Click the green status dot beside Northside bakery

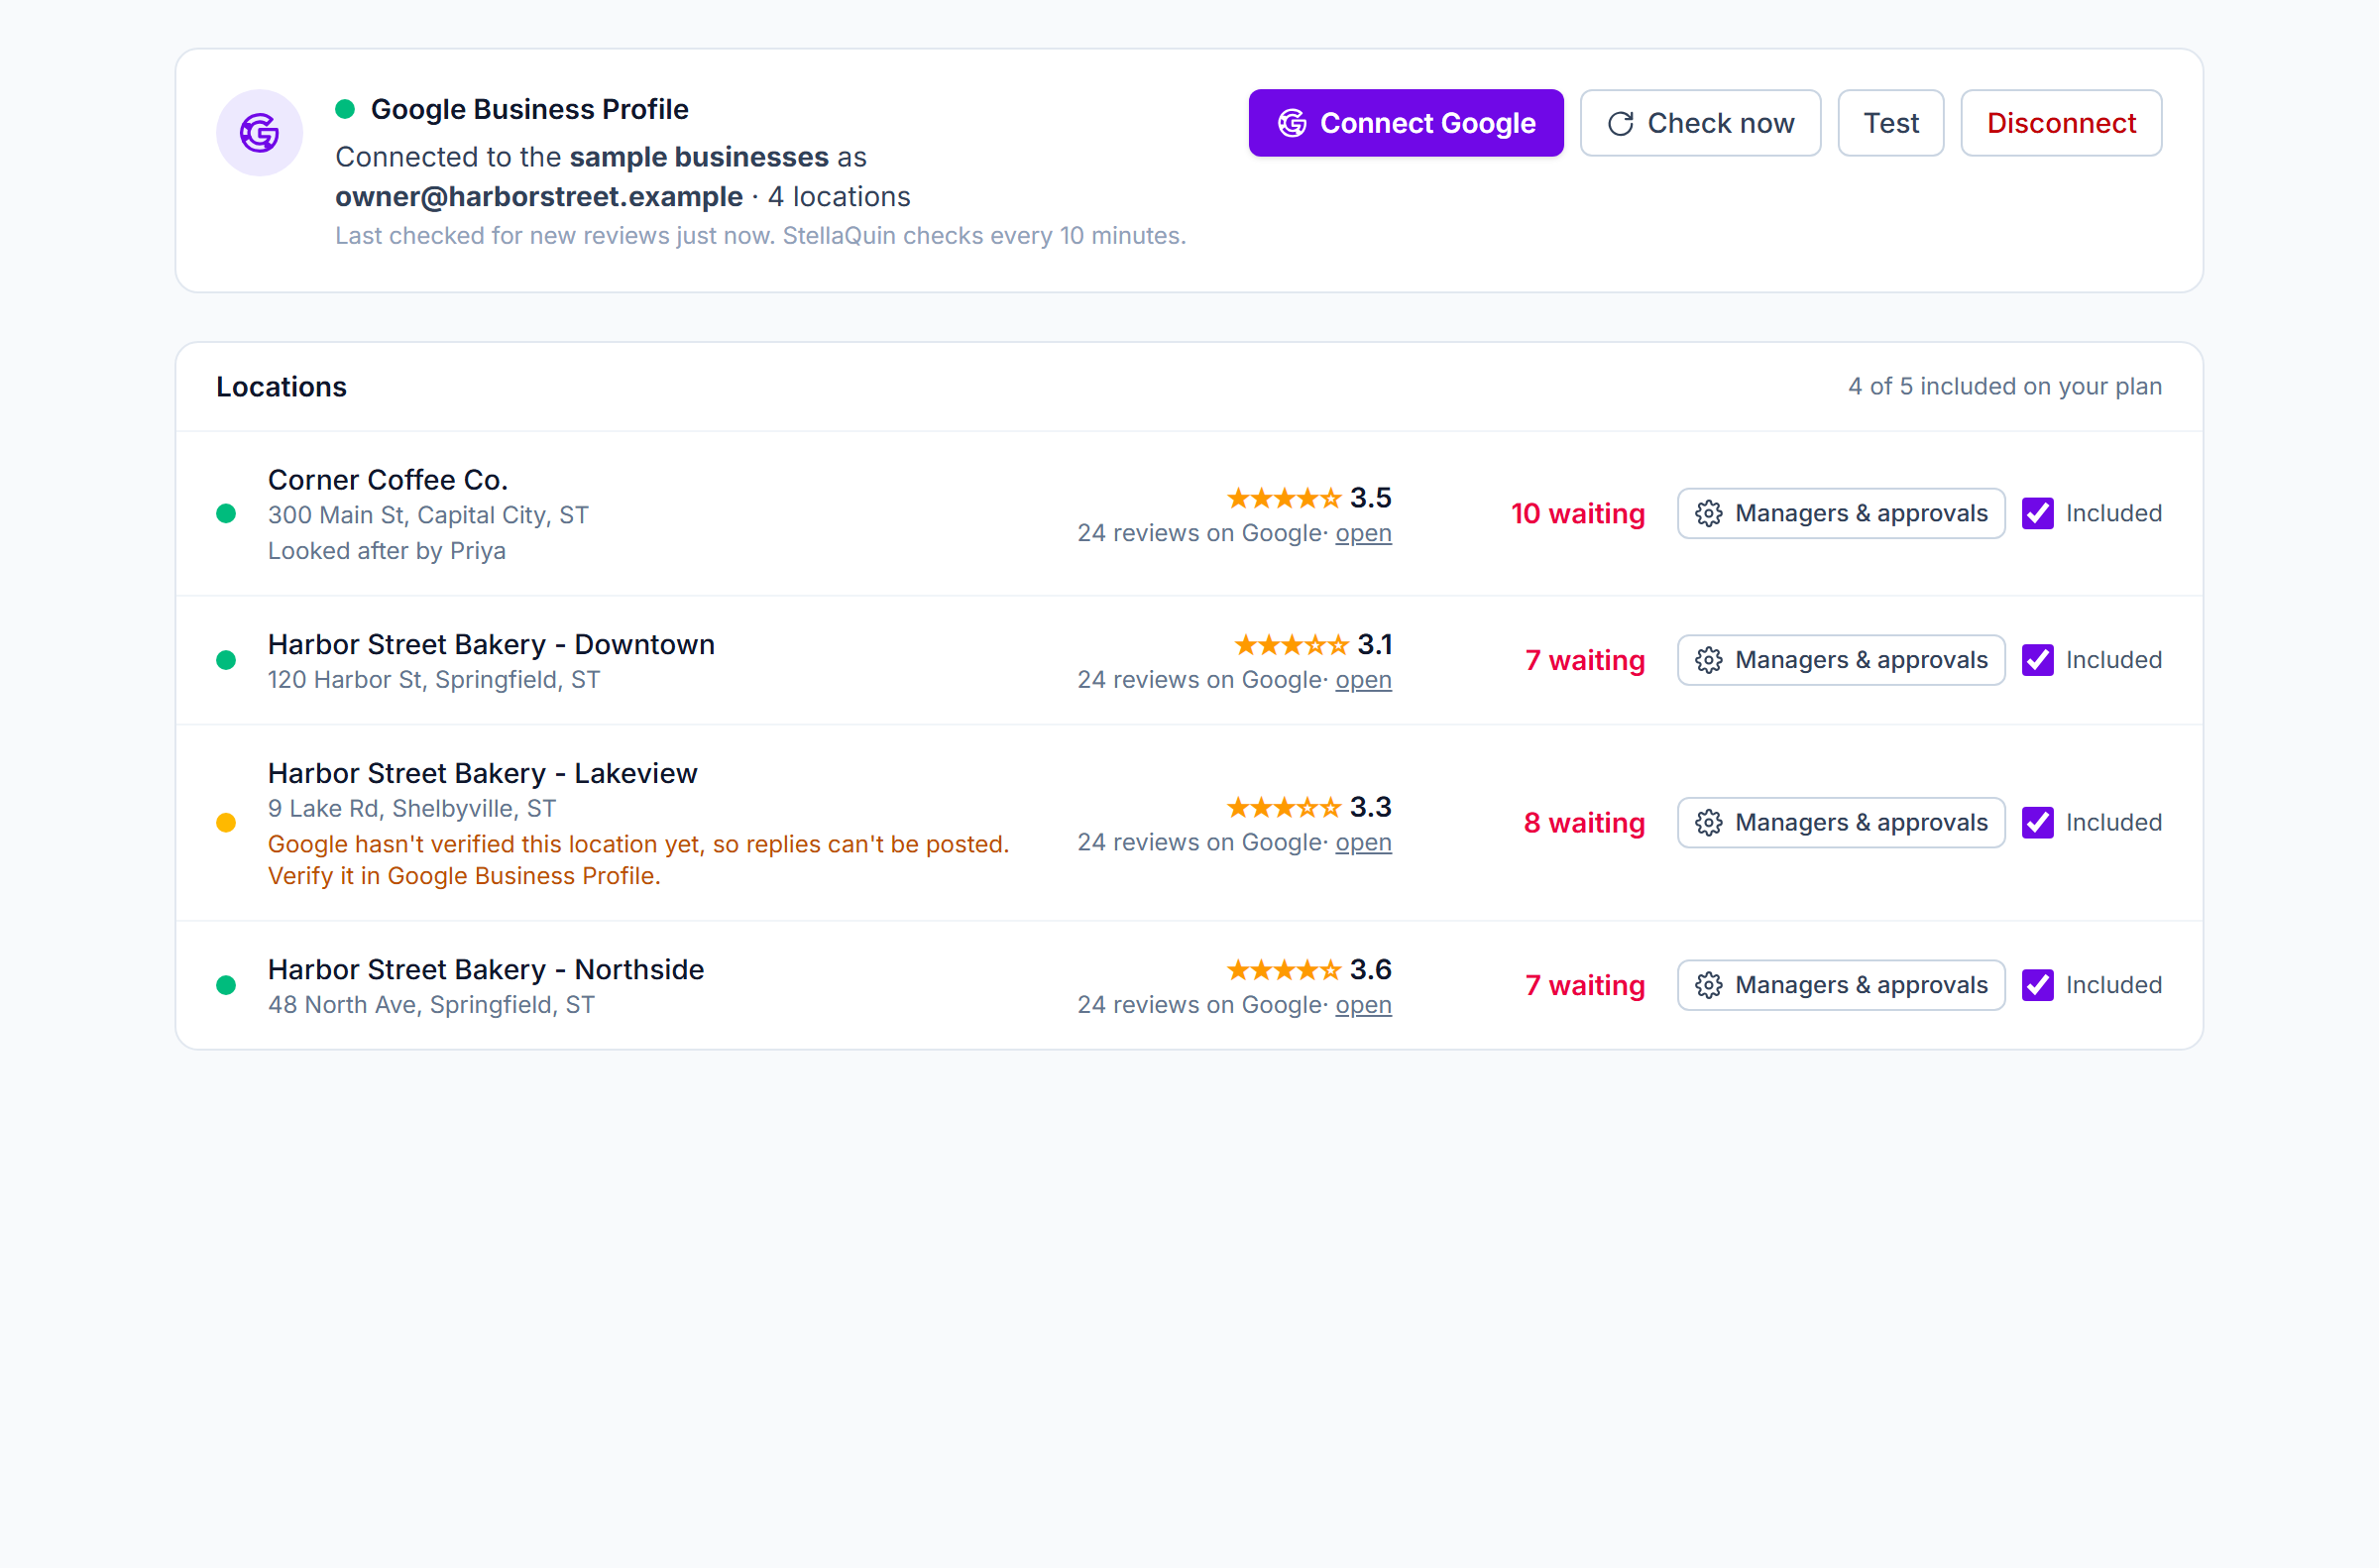pyautogui.click(x=226, y=985)
